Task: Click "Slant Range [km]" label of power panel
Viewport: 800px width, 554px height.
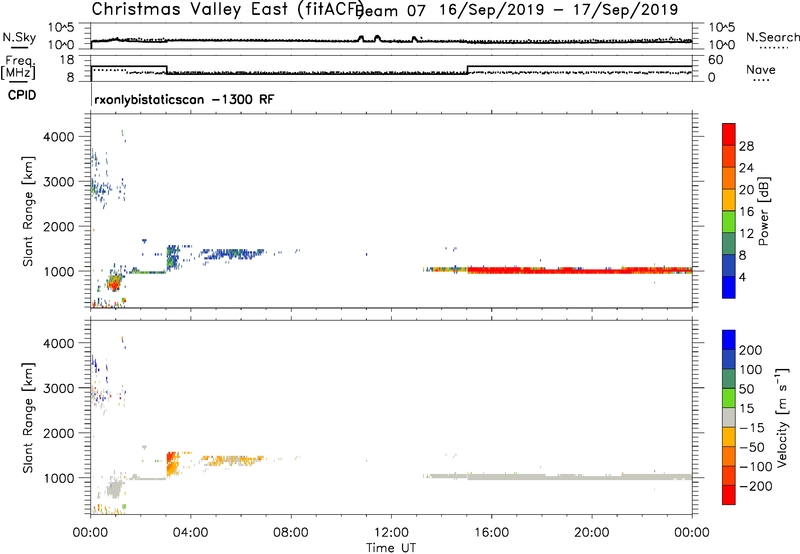Action: coord(28,211)
